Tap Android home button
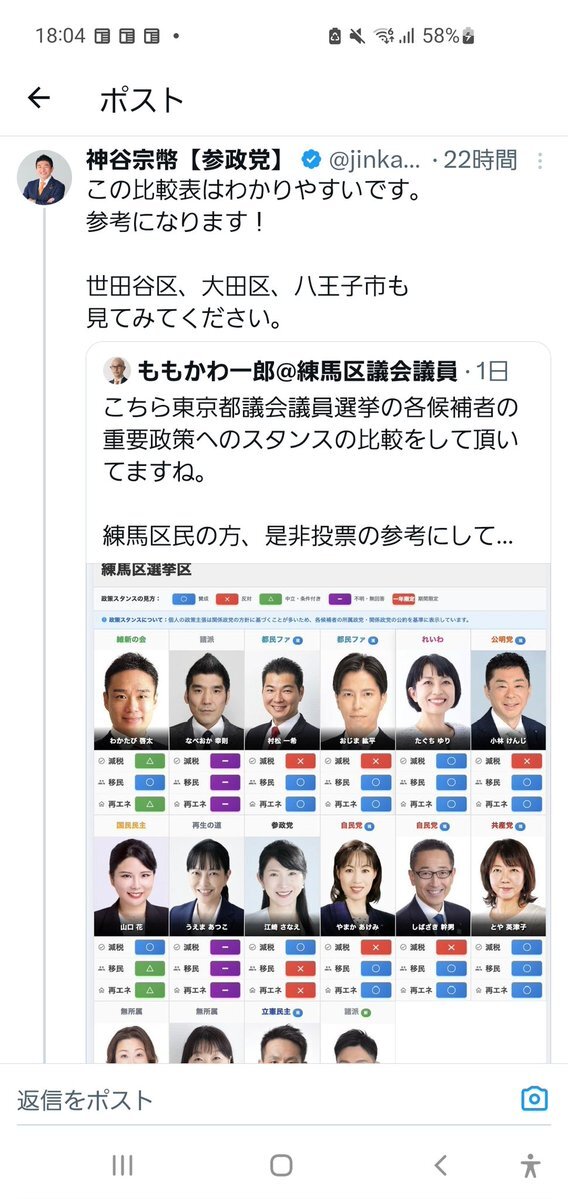Image resolution: width=568 pixels, height=1199 pixels. tap(281, 1165)
